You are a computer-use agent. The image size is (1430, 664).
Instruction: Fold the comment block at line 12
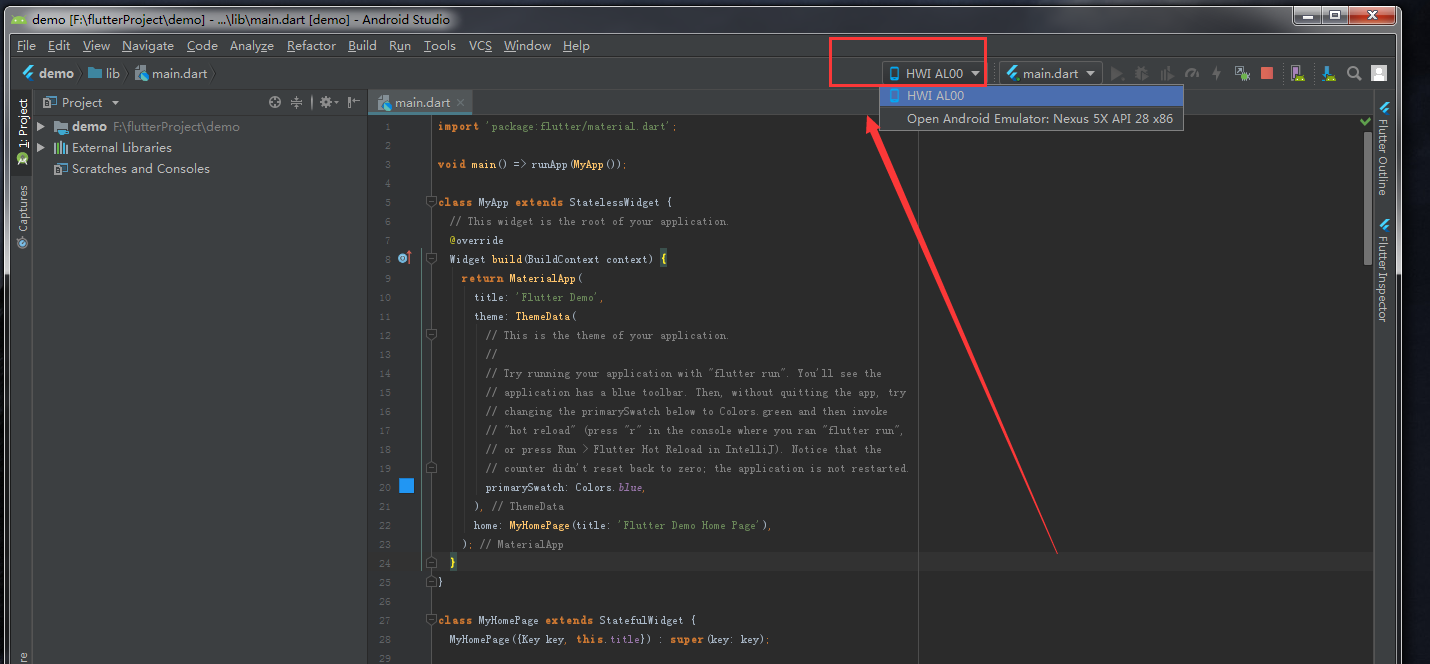pyautogui.click(x=431, y=334)
